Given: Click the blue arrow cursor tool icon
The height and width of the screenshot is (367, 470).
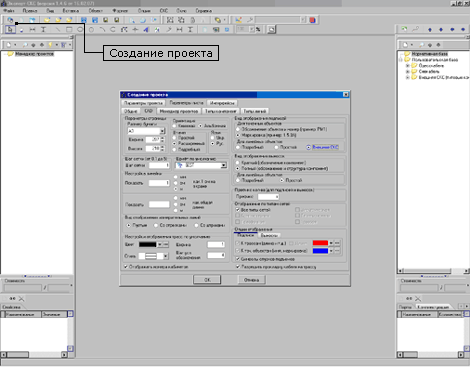Looking at the screenshot, I should [x=146, y=29].
